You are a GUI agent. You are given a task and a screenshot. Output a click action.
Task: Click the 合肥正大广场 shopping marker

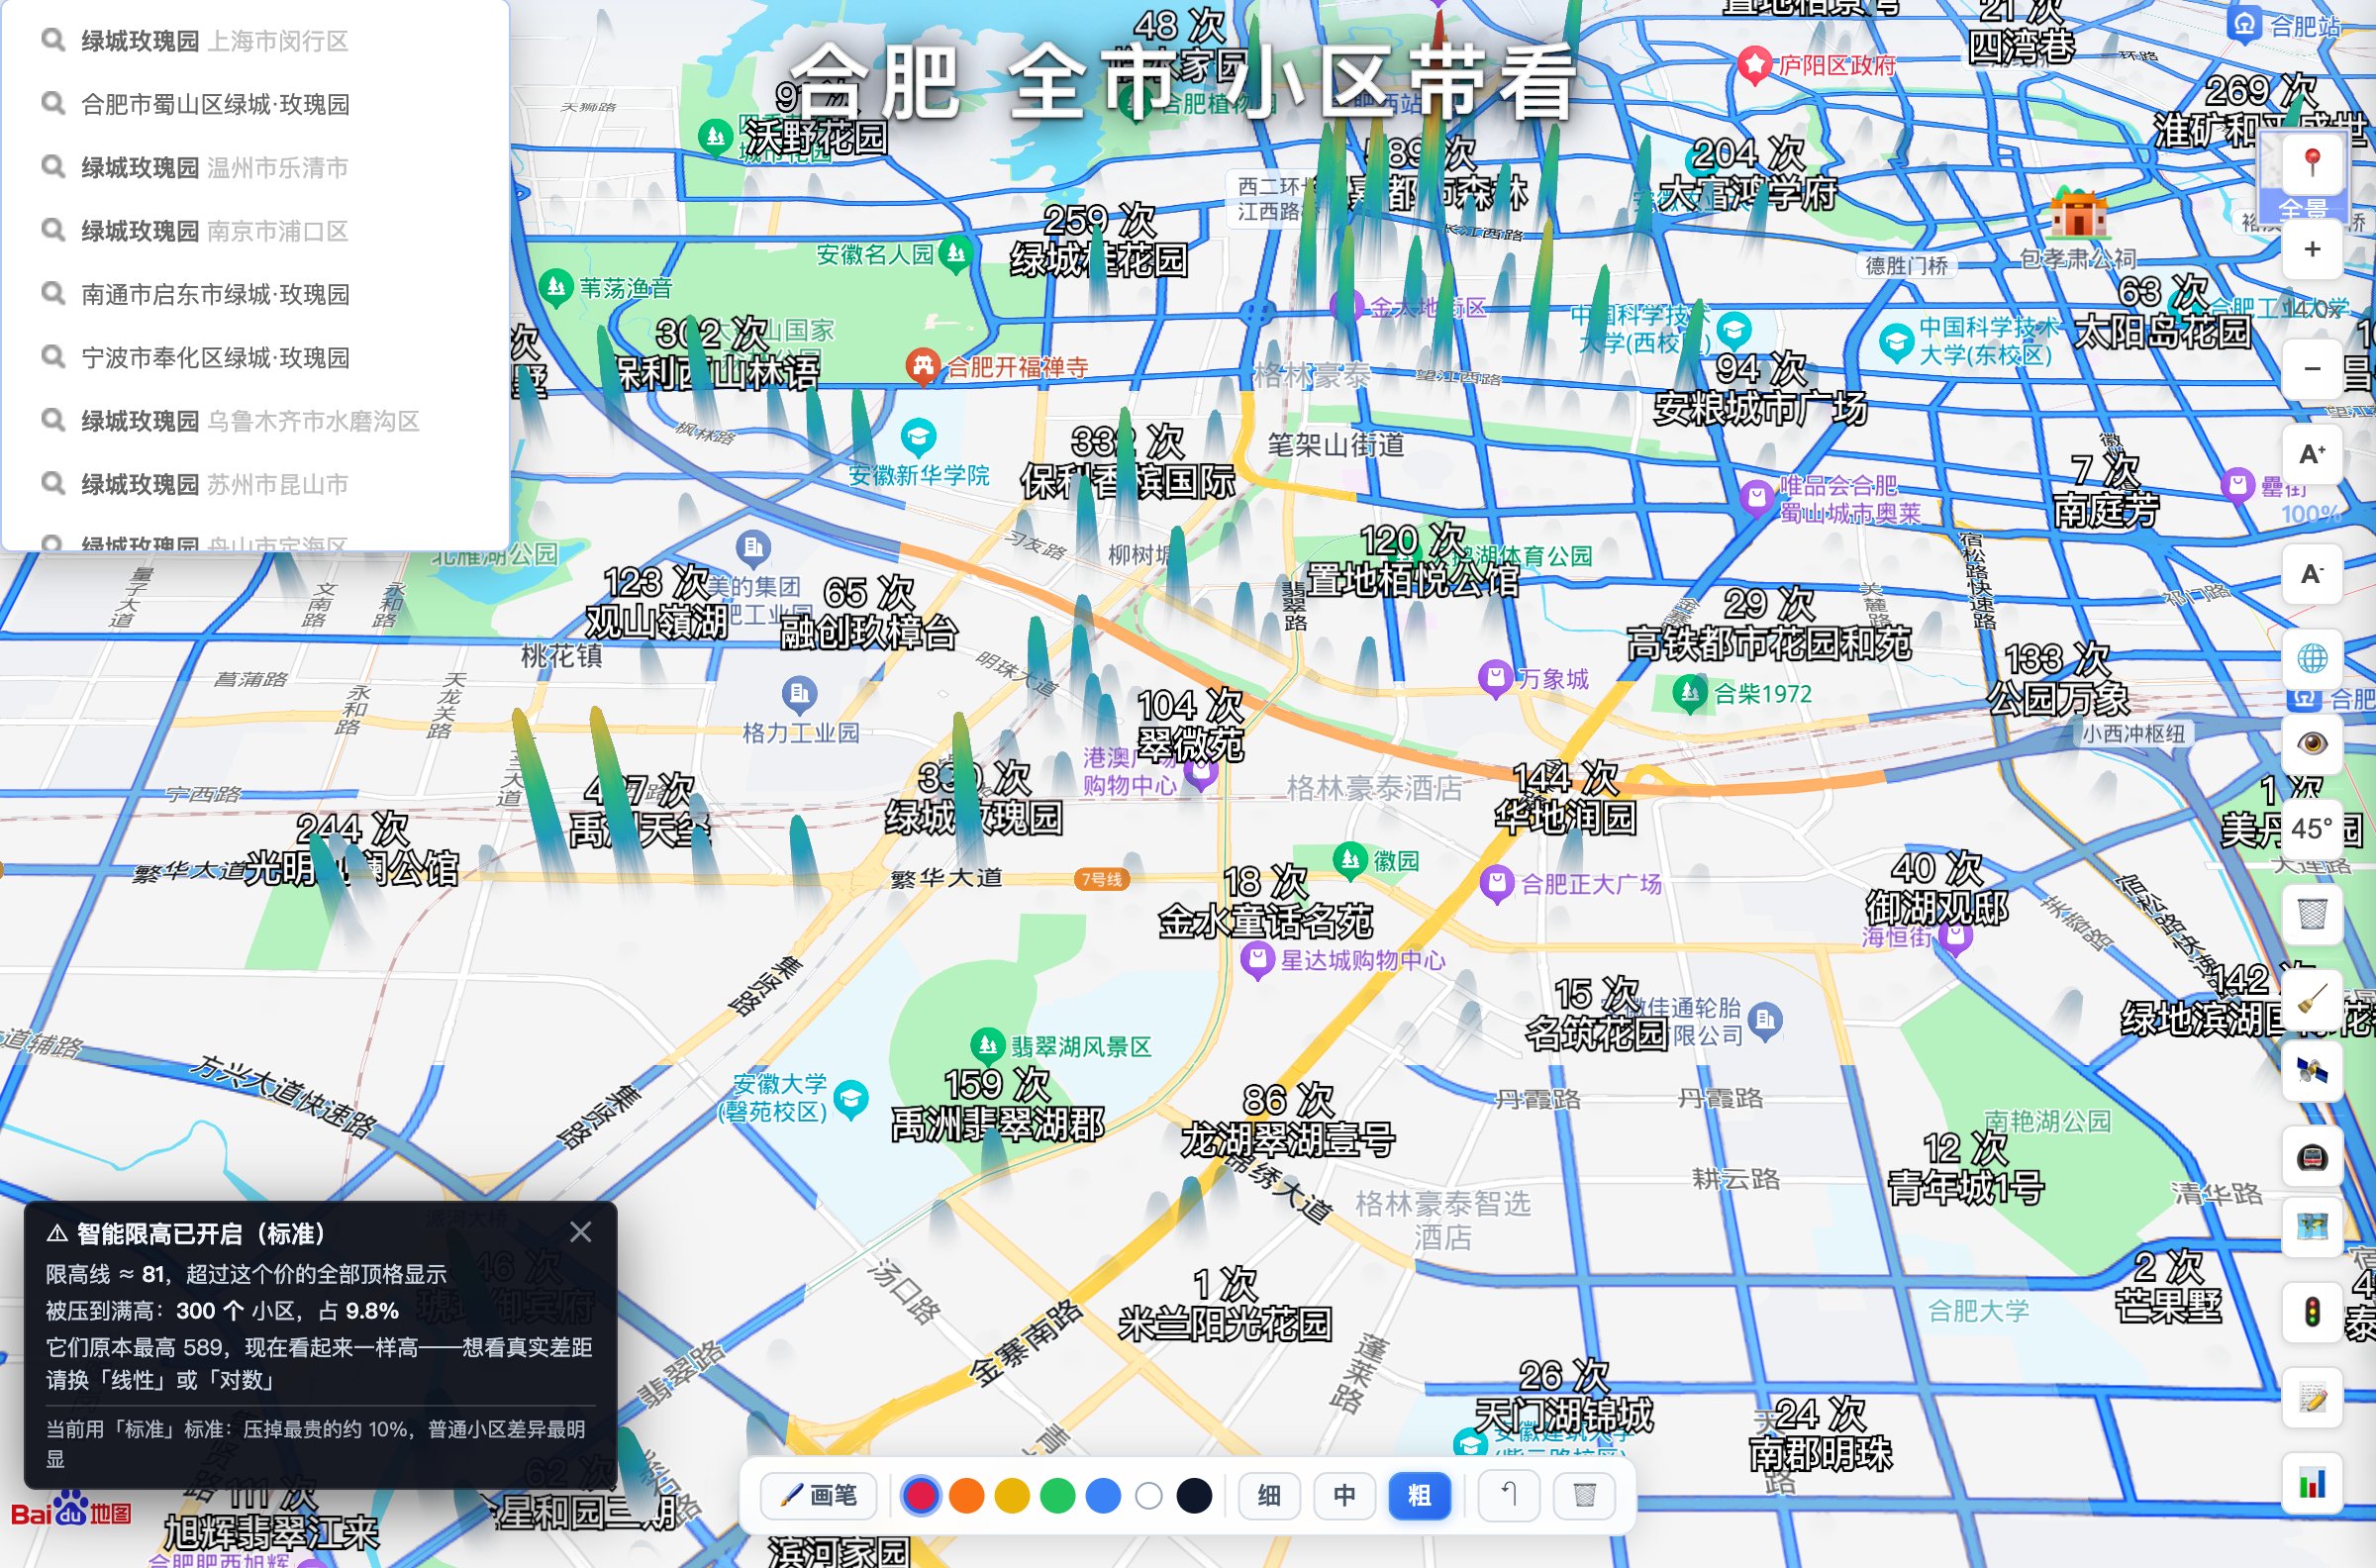(x=1496, y=883)
